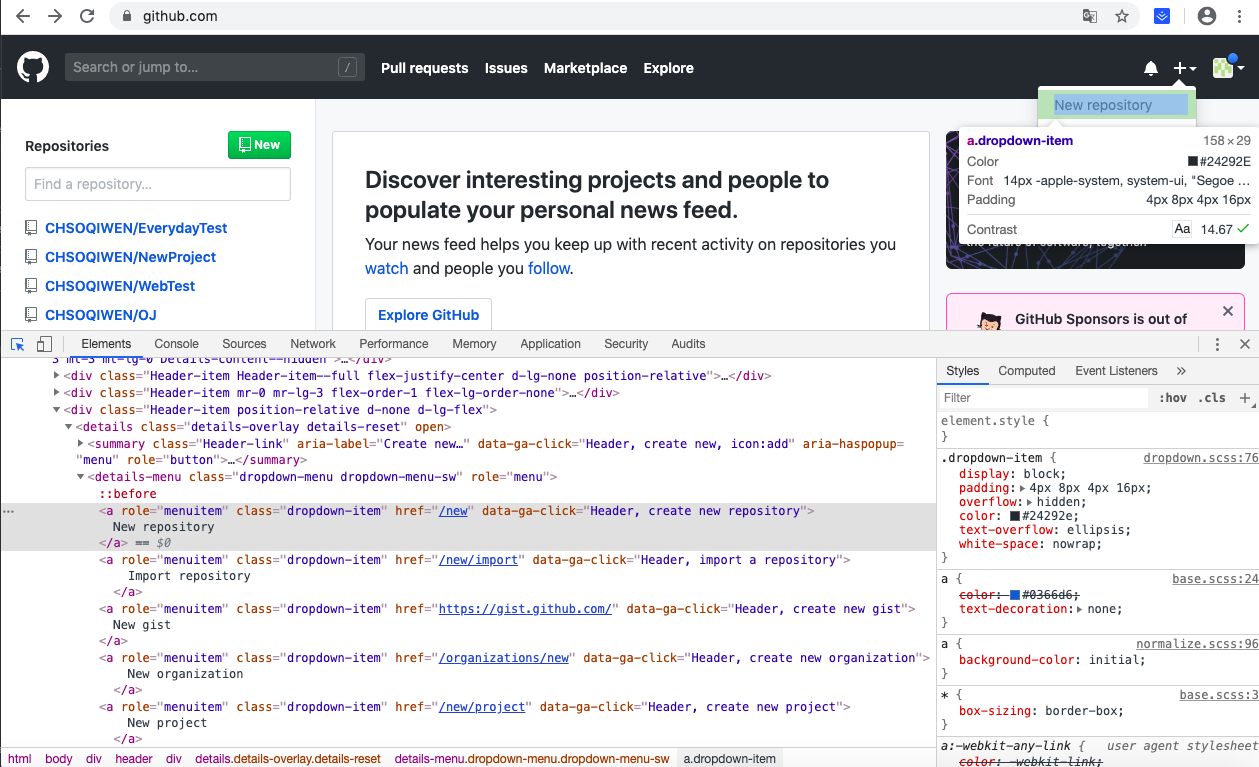Click repository icon beside CHSOQIWEN/NewProject

(31, 257)
